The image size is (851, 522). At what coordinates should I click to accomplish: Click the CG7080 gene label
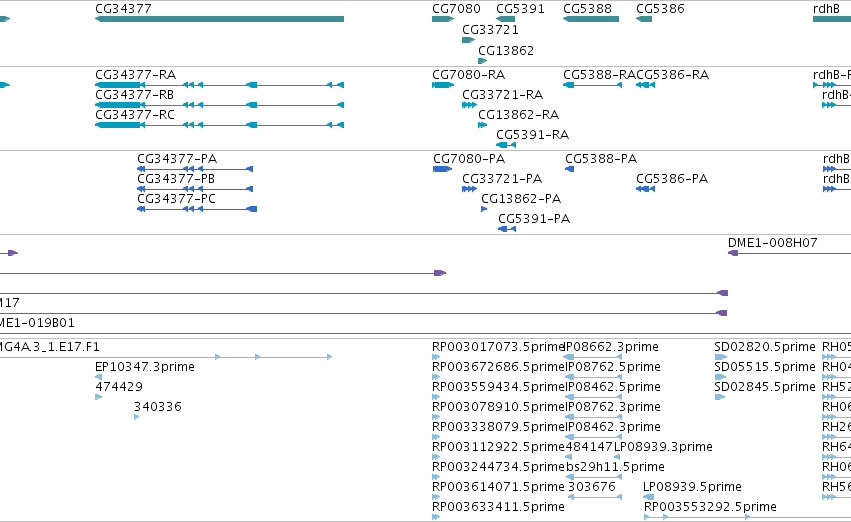coord(456,9)
